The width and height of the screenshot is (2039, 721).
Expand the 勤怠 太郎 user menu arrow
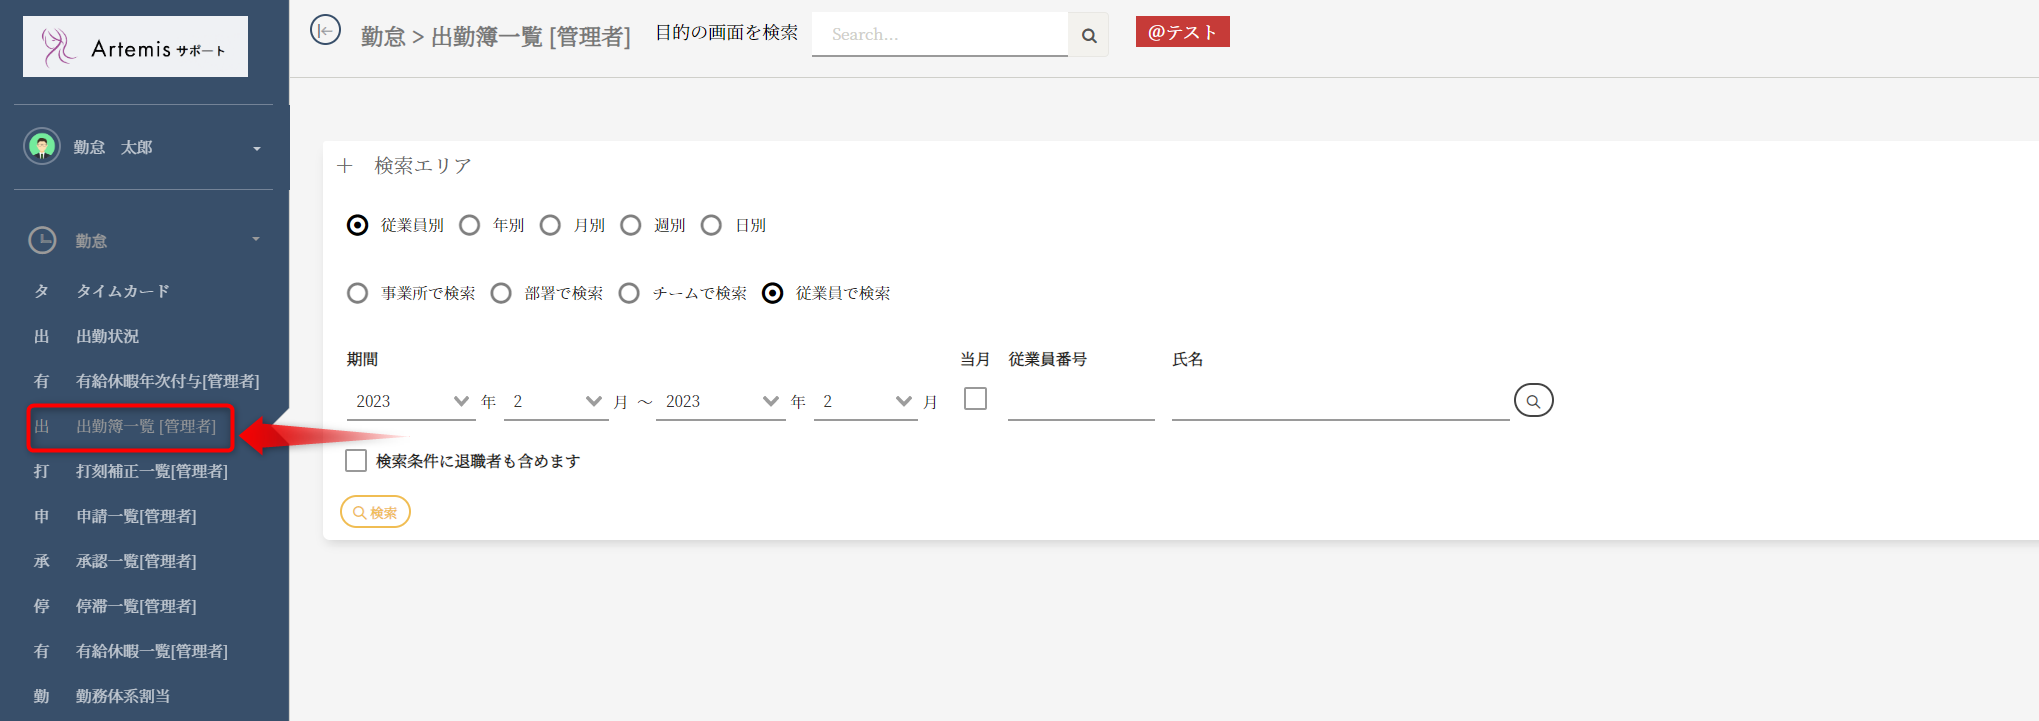(x=257, y=148)
